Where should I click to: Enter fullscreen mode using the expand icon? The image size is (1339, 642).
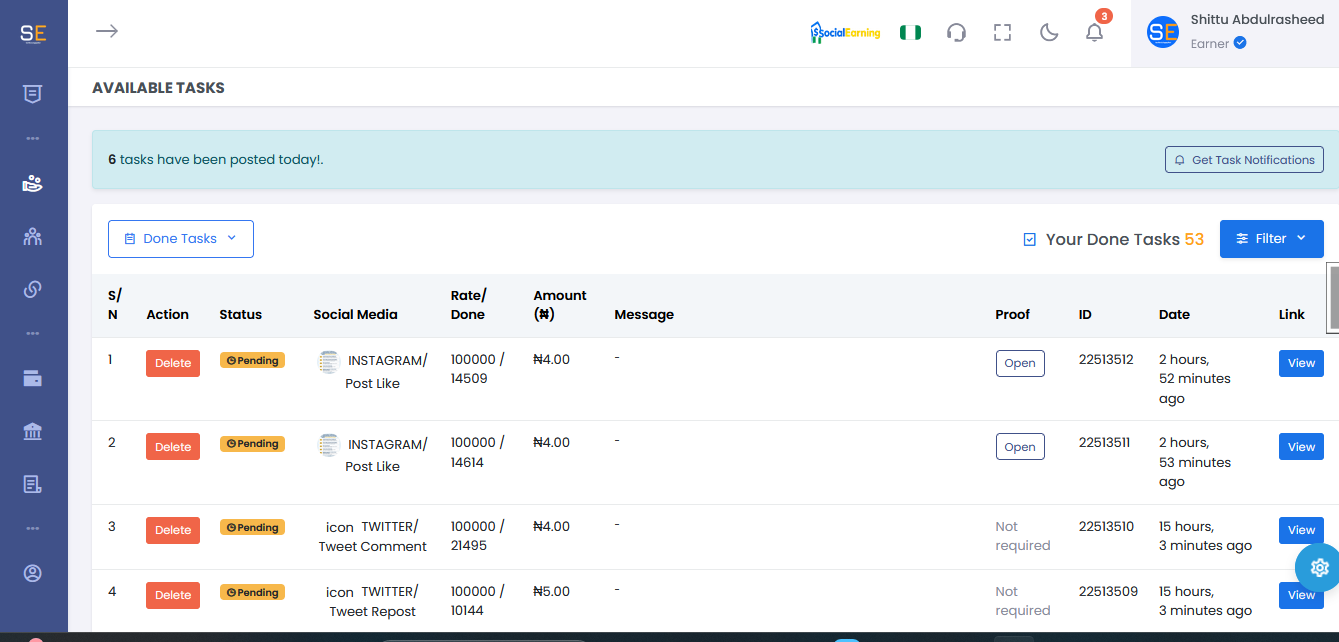[x=1002, y=33]
